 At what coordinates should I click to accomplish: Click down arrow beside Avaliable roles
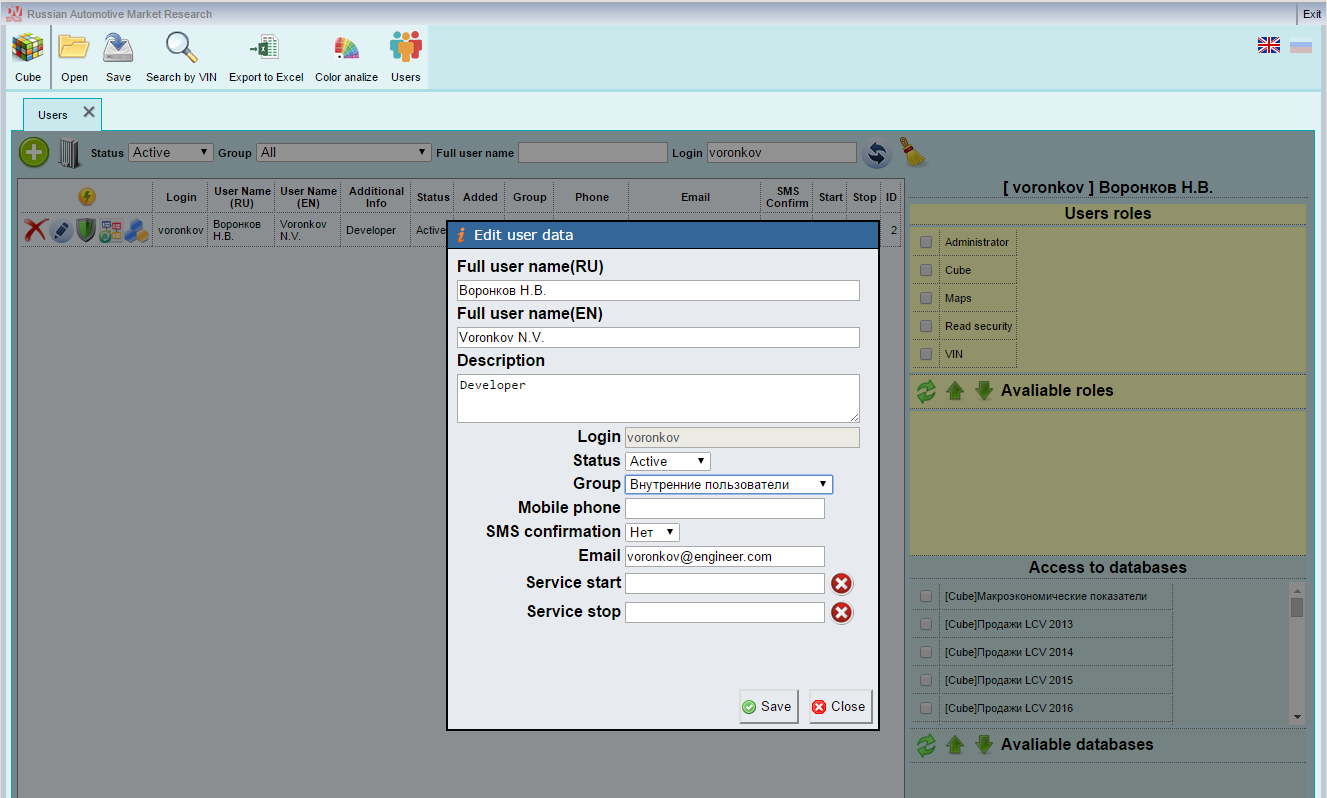click(984, 391)
